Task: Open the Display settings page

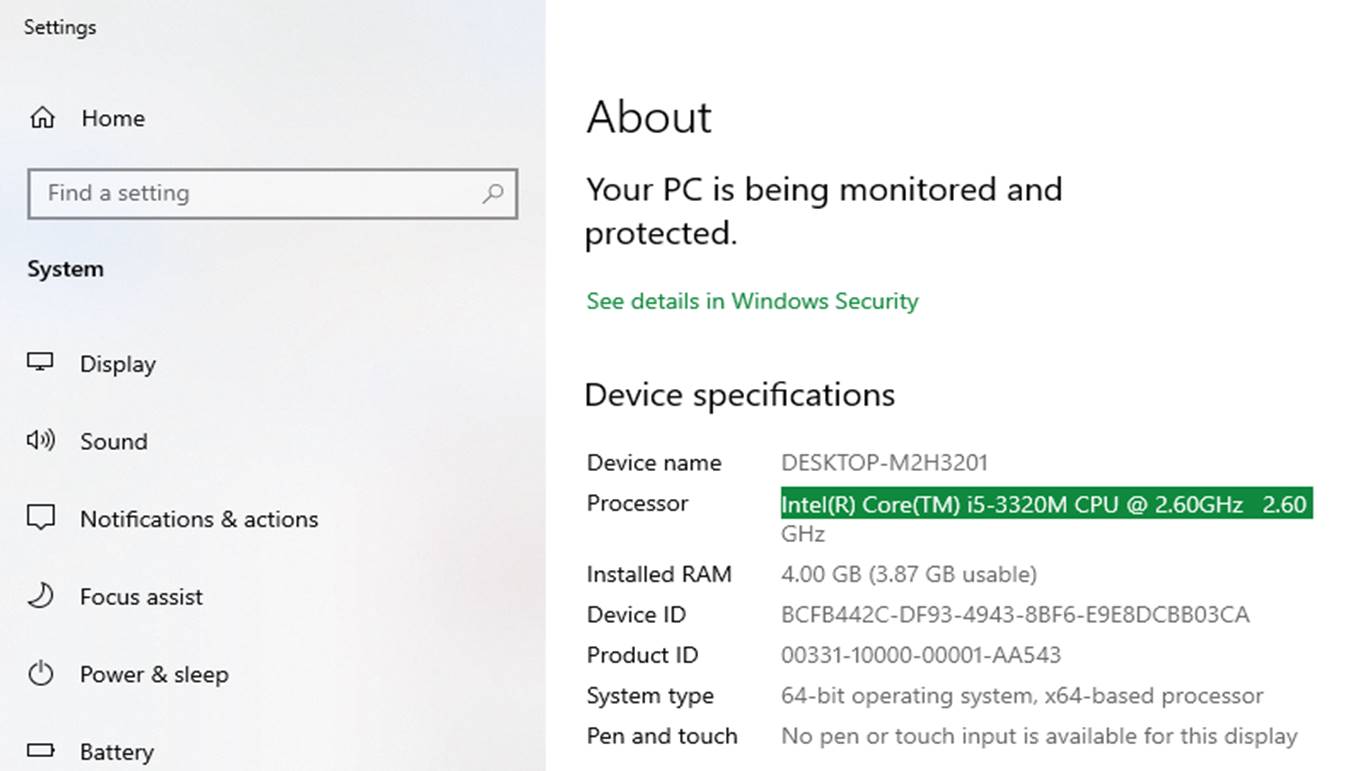Action: click(118, 364)
